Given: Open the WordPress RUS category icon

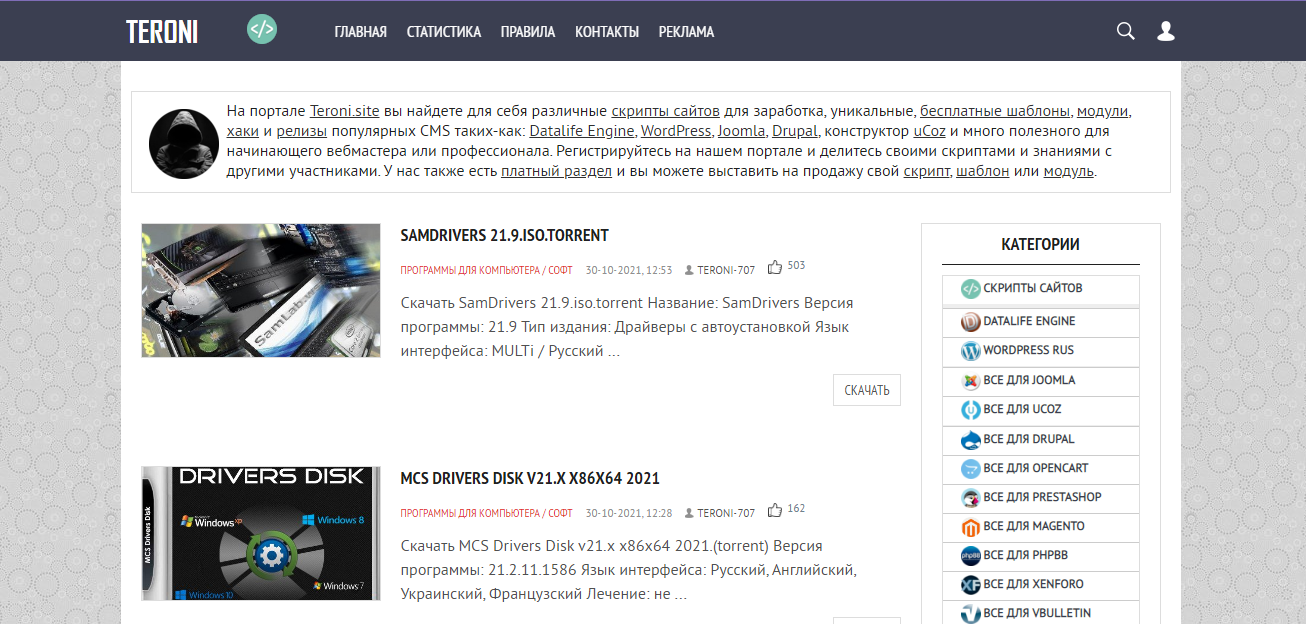Looking at the screenshot, I should pyautogui.click(x=970, y=351).
